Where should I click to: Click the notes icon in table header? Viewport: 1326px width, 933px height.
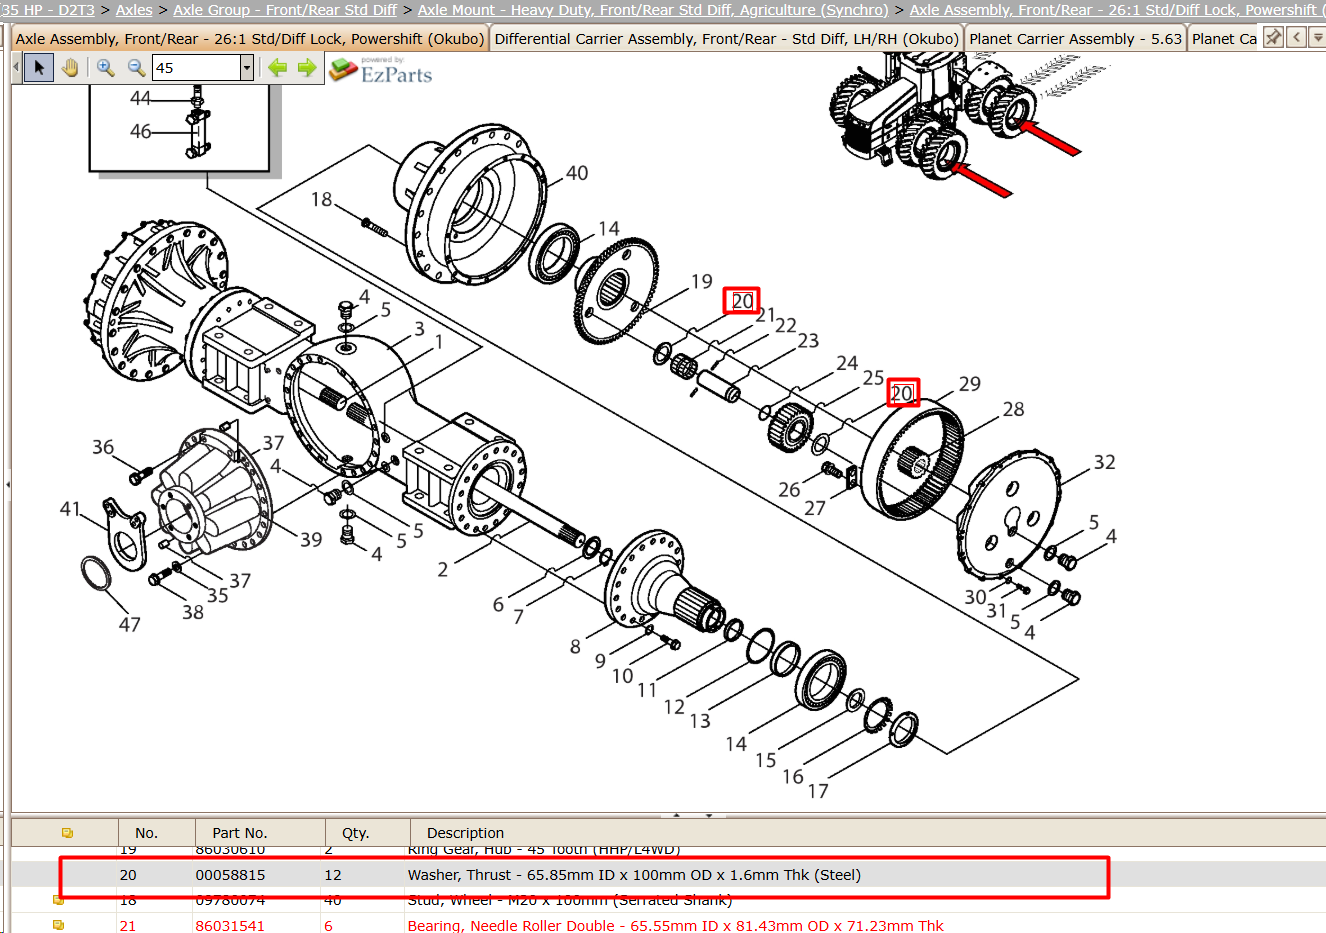67,832
